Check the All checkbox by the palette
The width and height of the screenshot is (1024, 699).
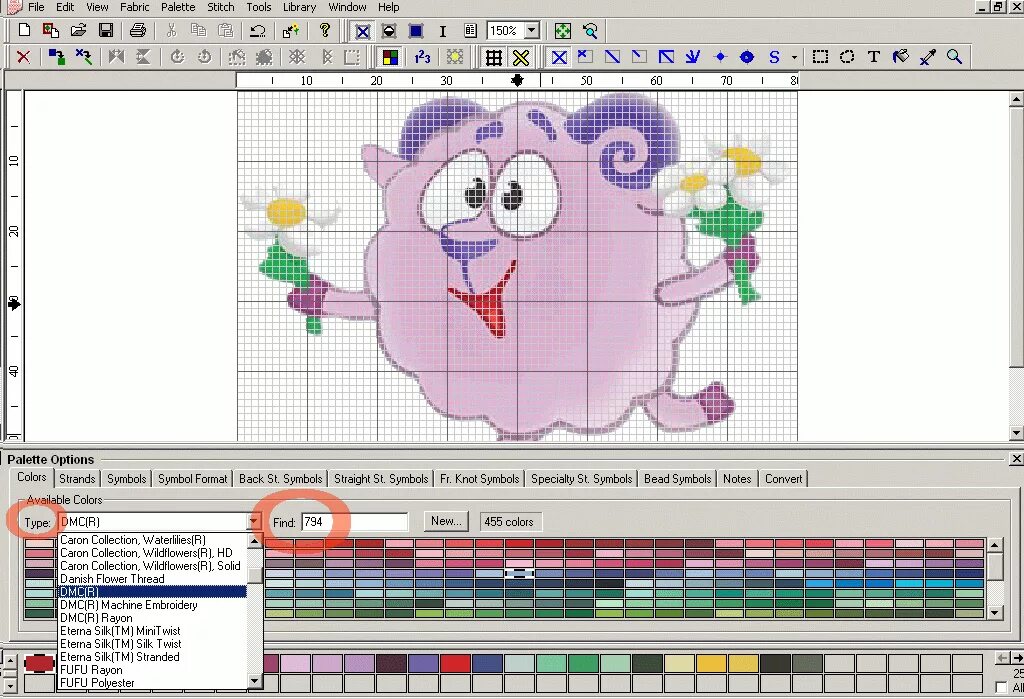pyautogui.click(x=1001, y=687)
